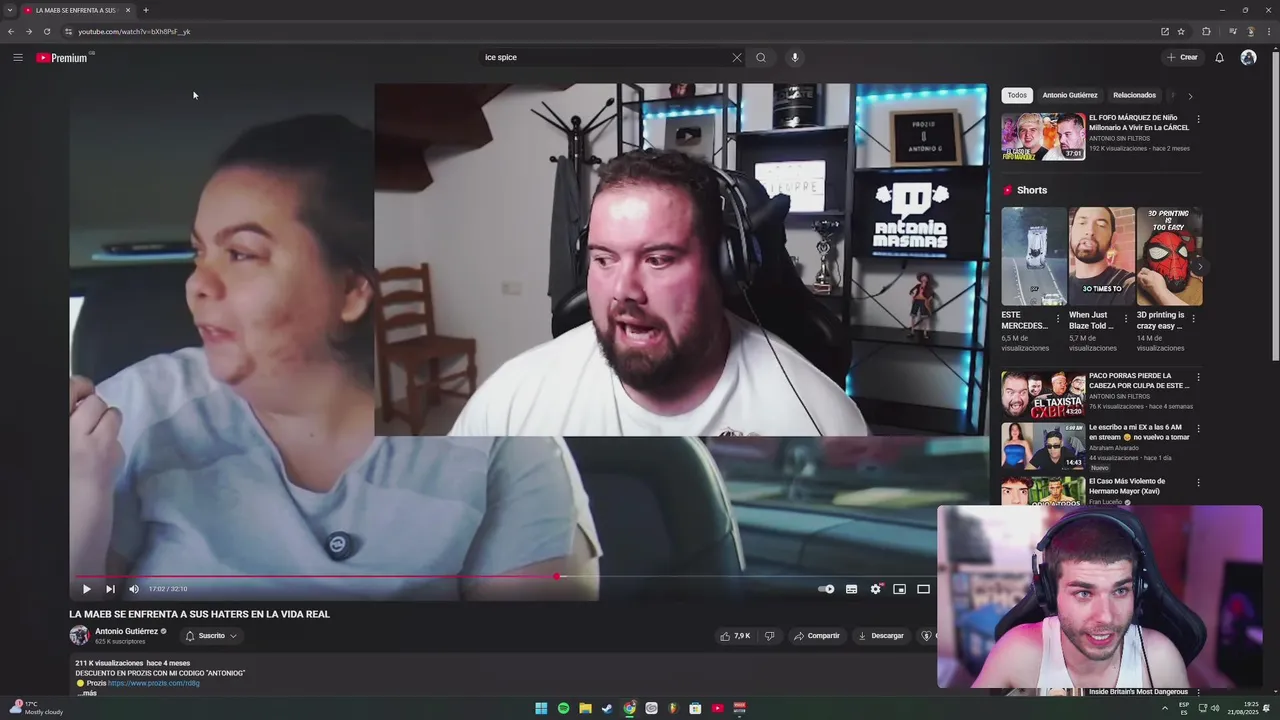Open Suscrito subscription dropdown
1280x720 pixels.
211,636
